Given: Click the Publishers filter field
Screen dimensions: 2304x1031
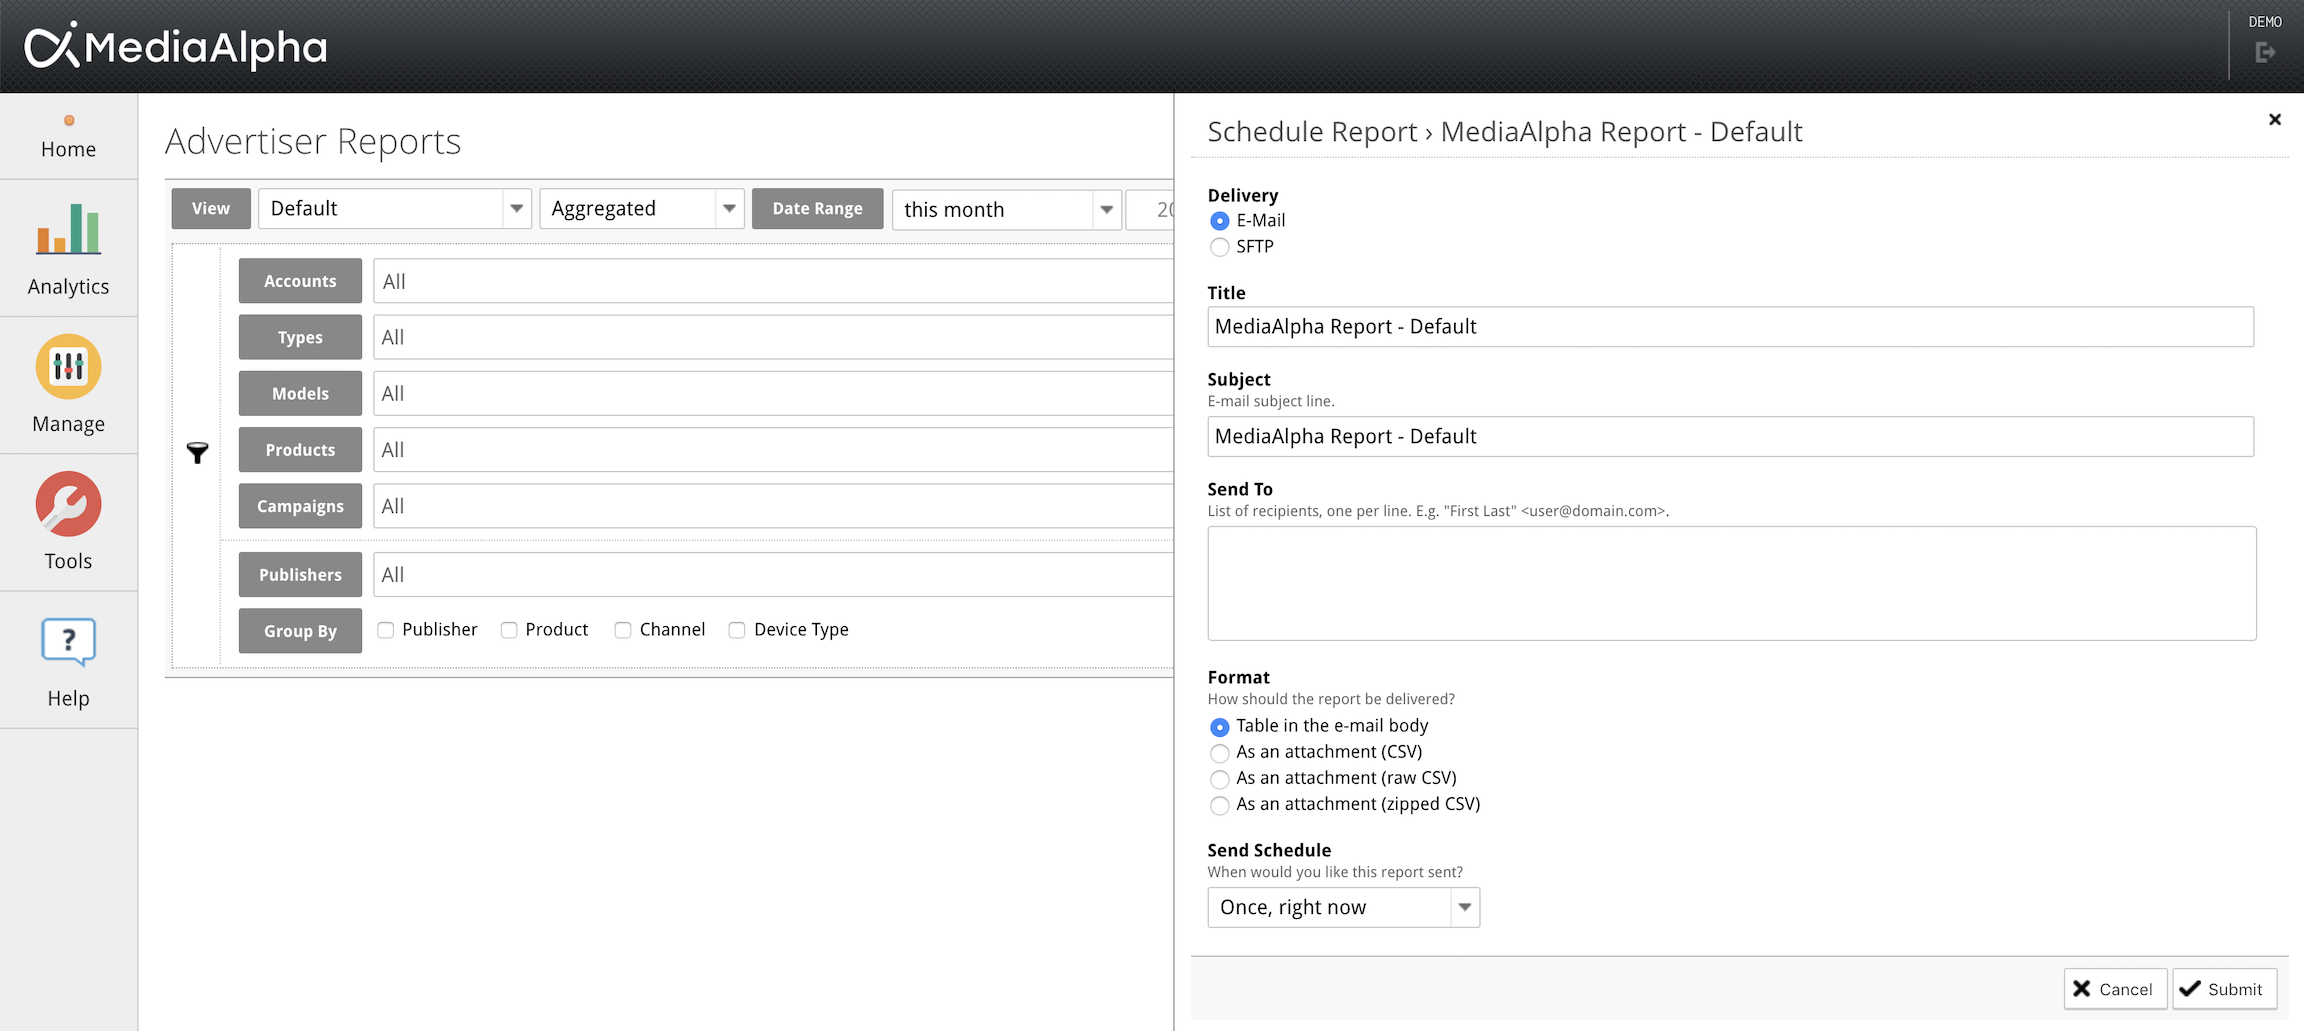Looking at the screenshot, I should pyautogui.click(x=773, y=575).
